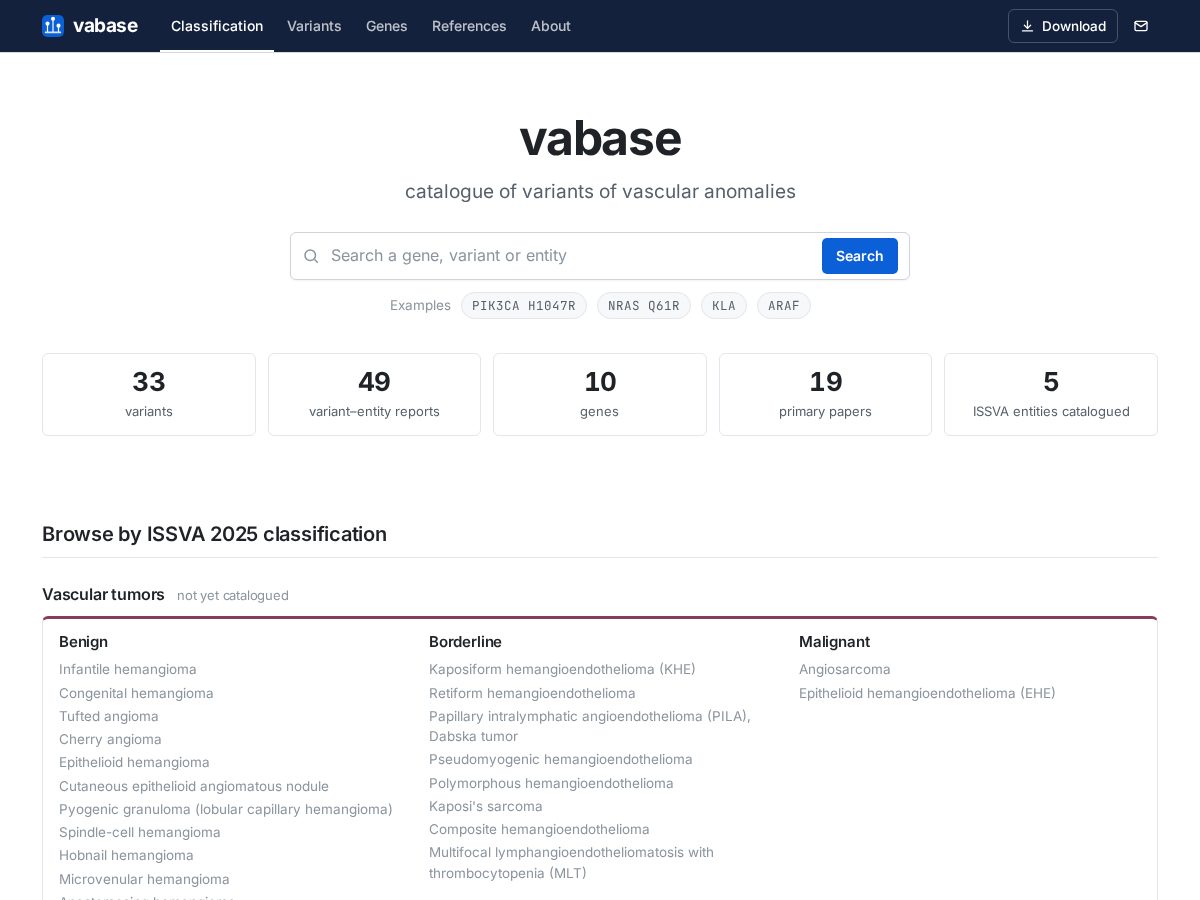
Task: Click the Borderline column heading
Action: point(465,642)
